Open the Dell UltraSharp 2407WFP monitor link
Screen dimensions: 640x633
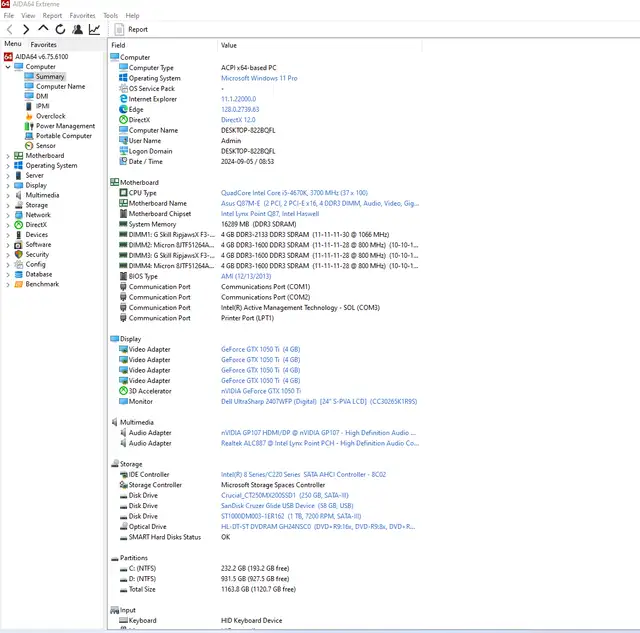coord(319,401)
